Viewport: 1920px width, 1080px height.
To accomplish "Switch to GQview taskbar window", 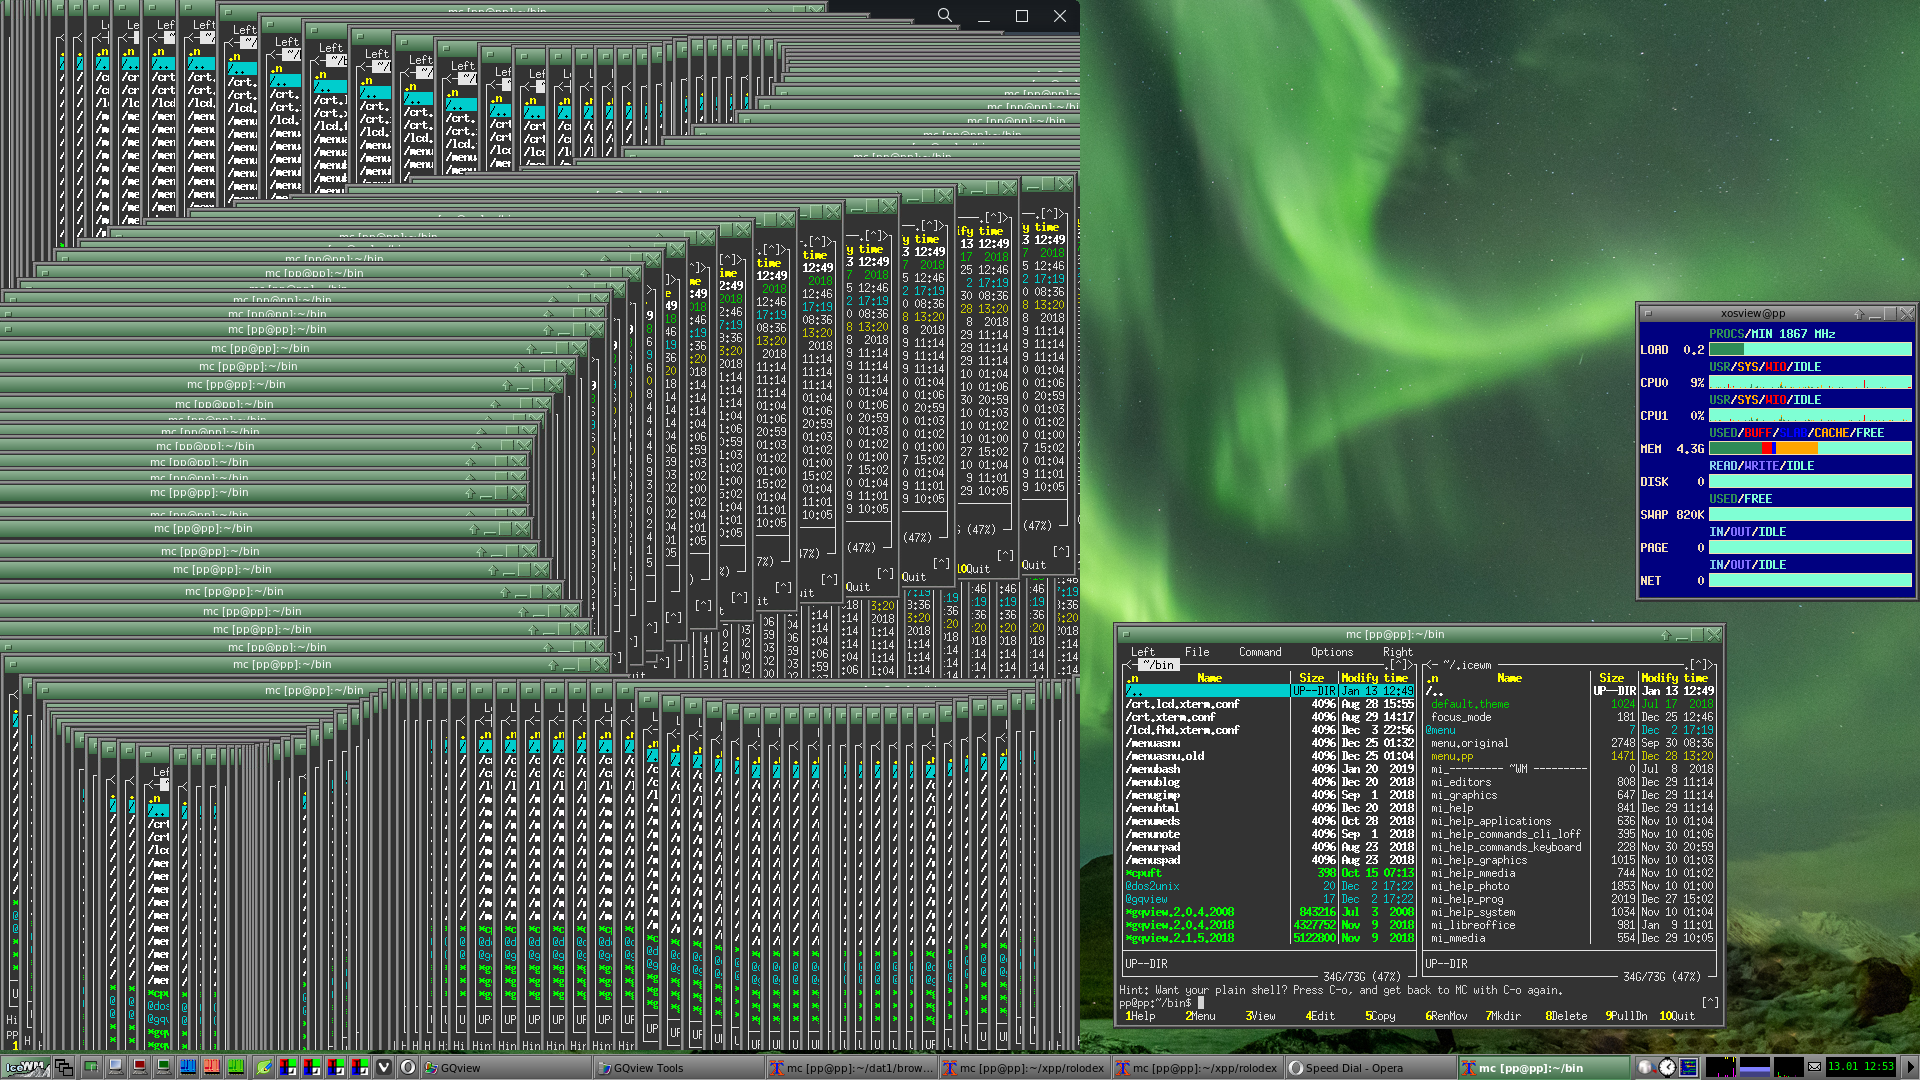I will click(506, 1068).
